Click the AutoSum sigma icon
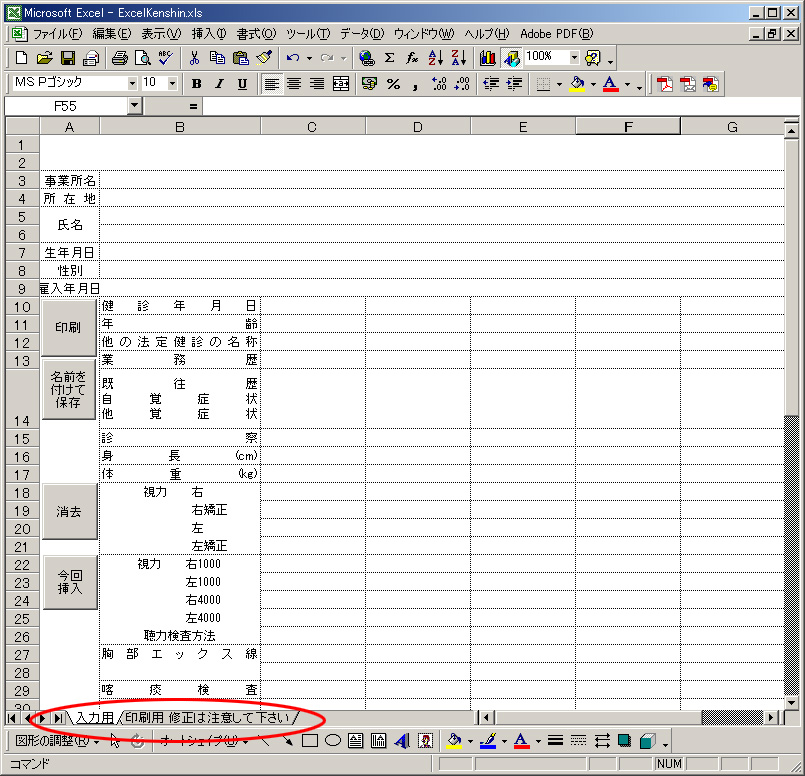This screenshot has height=776, width=805. (x=389, y=58)
